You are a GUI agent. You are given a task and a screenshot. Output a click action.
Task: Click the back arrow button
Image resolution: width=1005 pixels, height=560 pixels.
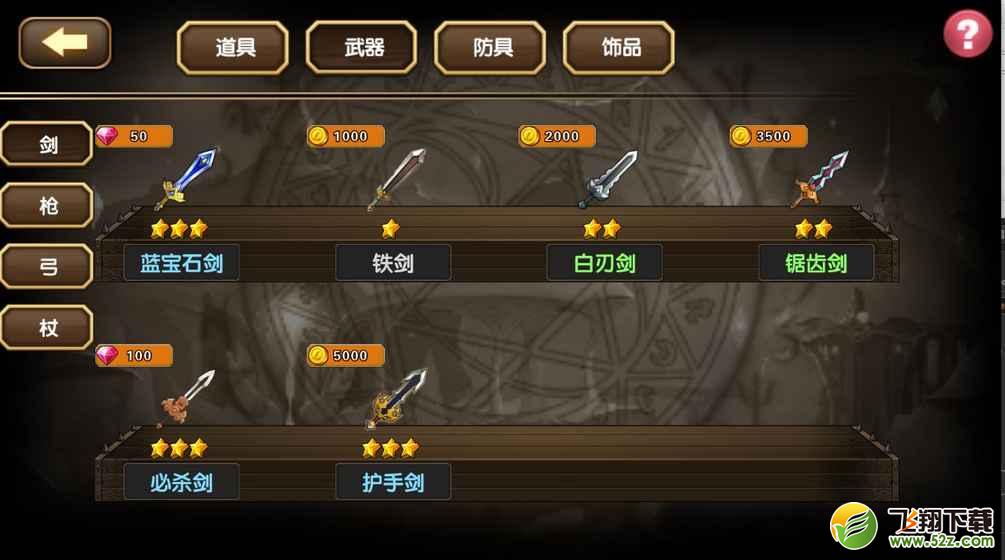coord(65,43)
